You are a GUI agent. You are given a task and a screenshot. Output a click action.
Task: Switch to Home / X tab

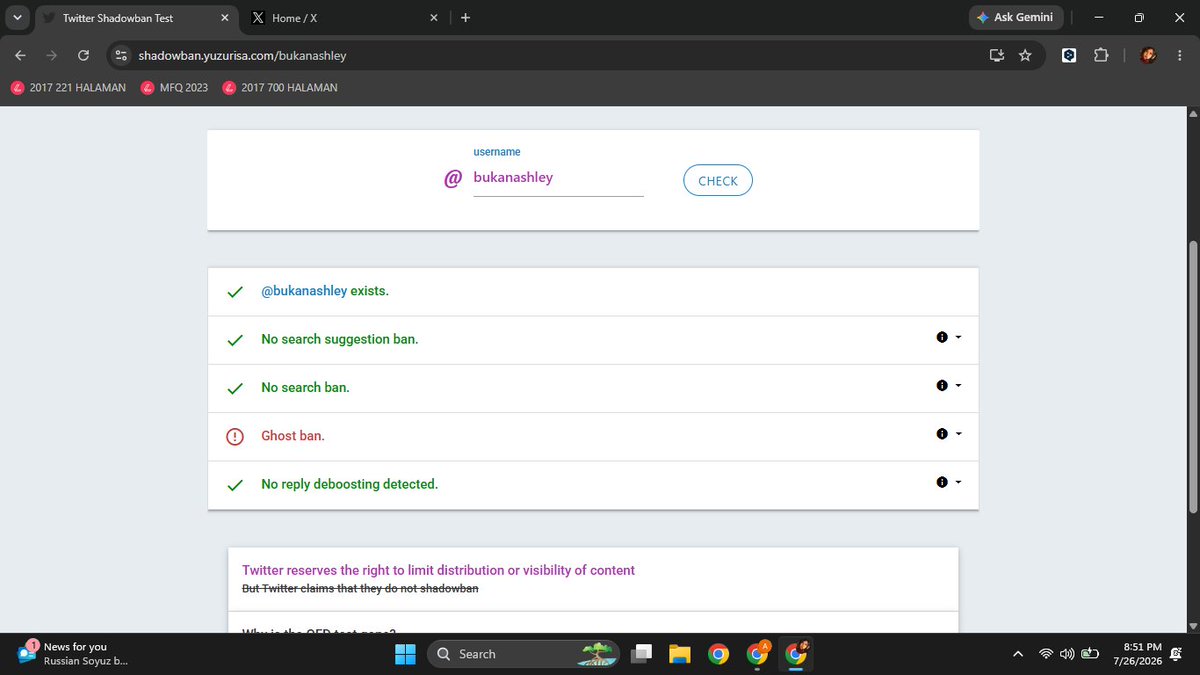point(346,18)
